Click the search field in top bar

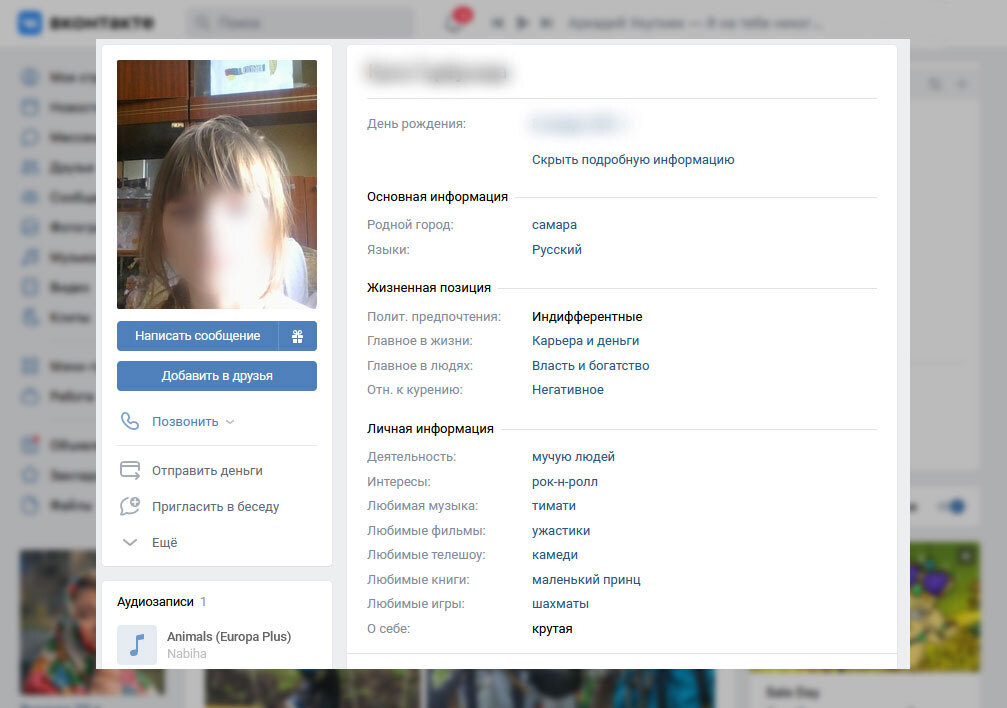point(300,22)
